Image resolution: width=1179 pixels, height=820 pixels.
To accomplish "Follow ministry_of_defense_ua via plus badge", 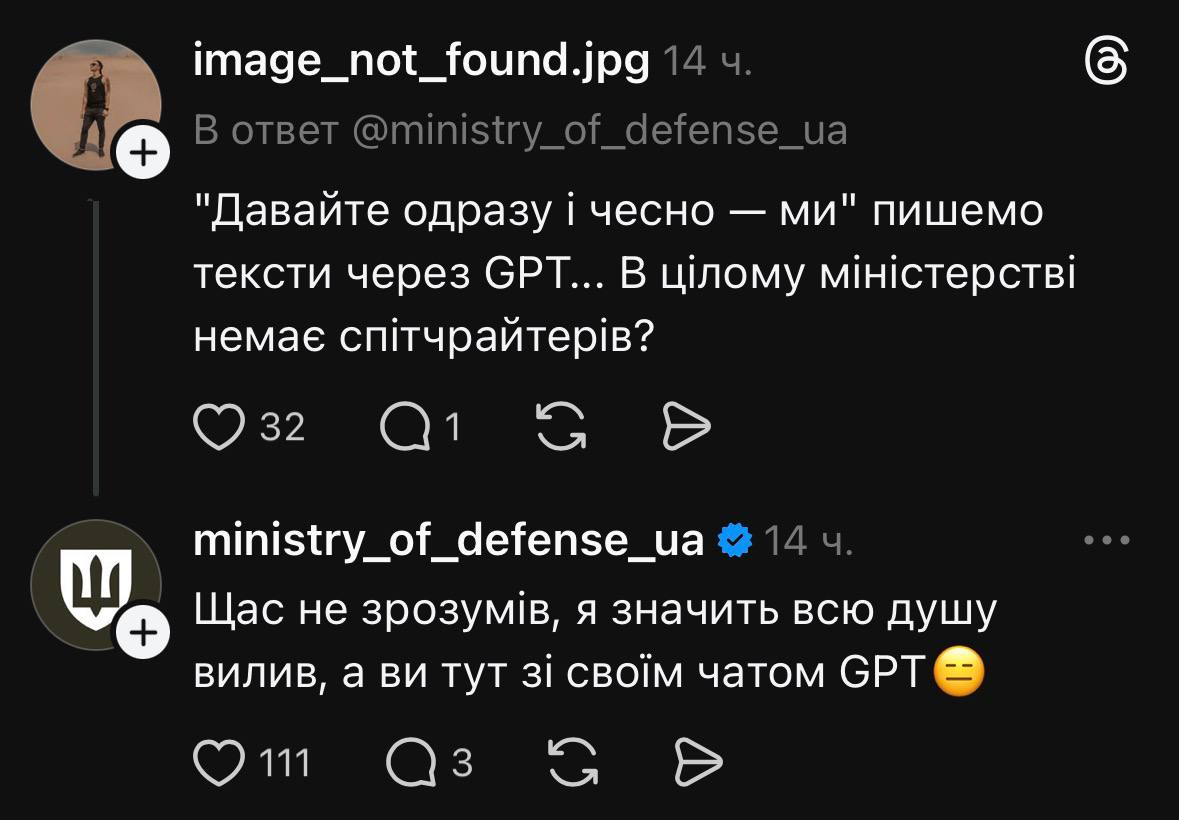I will pos(145,634).
